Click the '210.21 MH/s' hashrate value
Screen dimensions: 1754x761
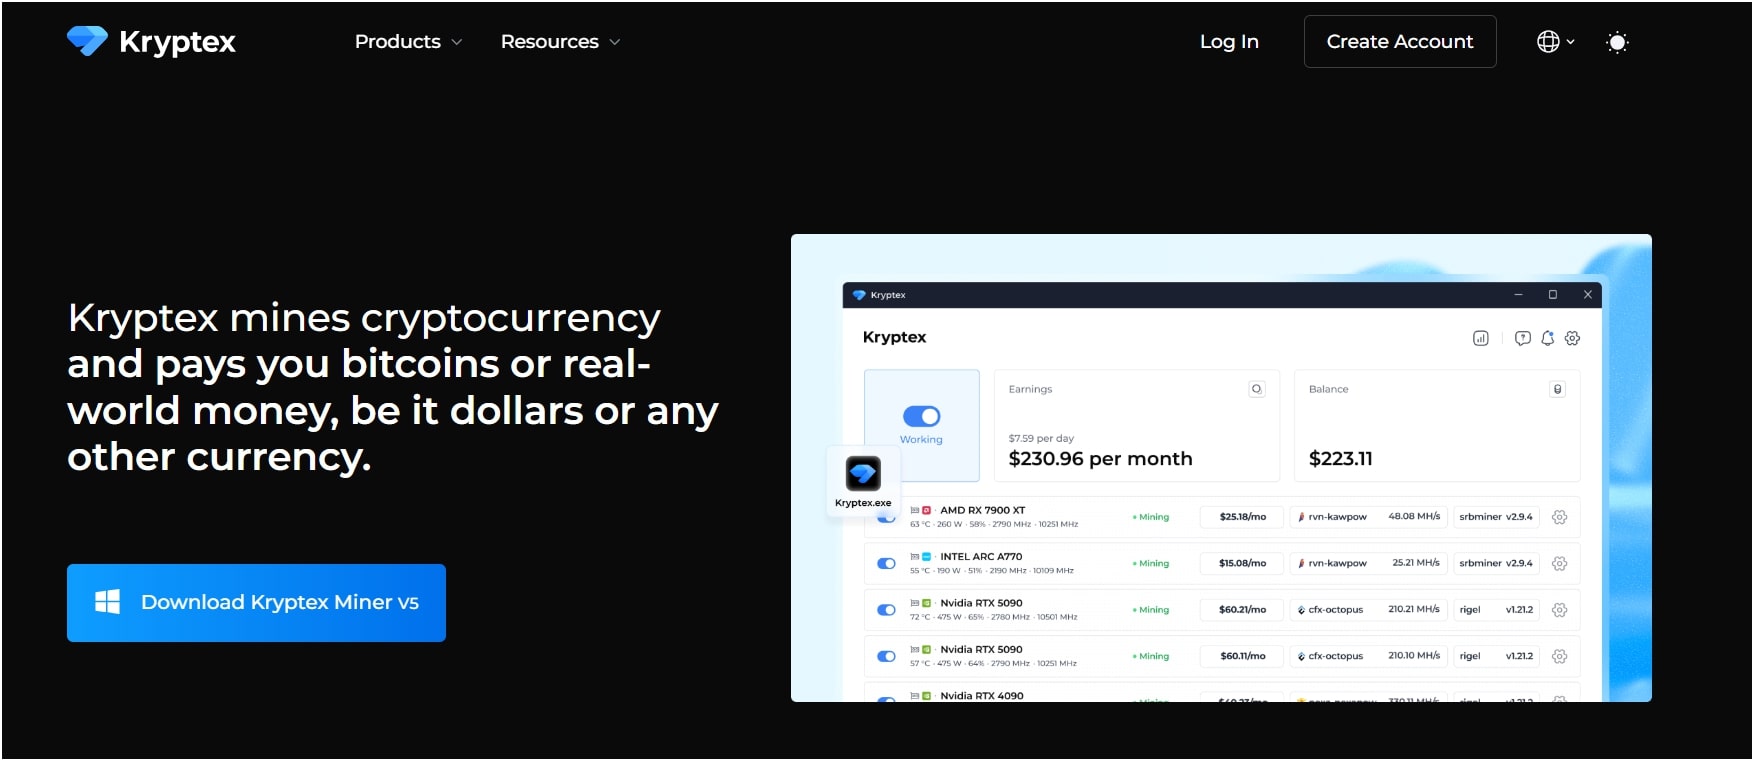[x=1414, y=609]
